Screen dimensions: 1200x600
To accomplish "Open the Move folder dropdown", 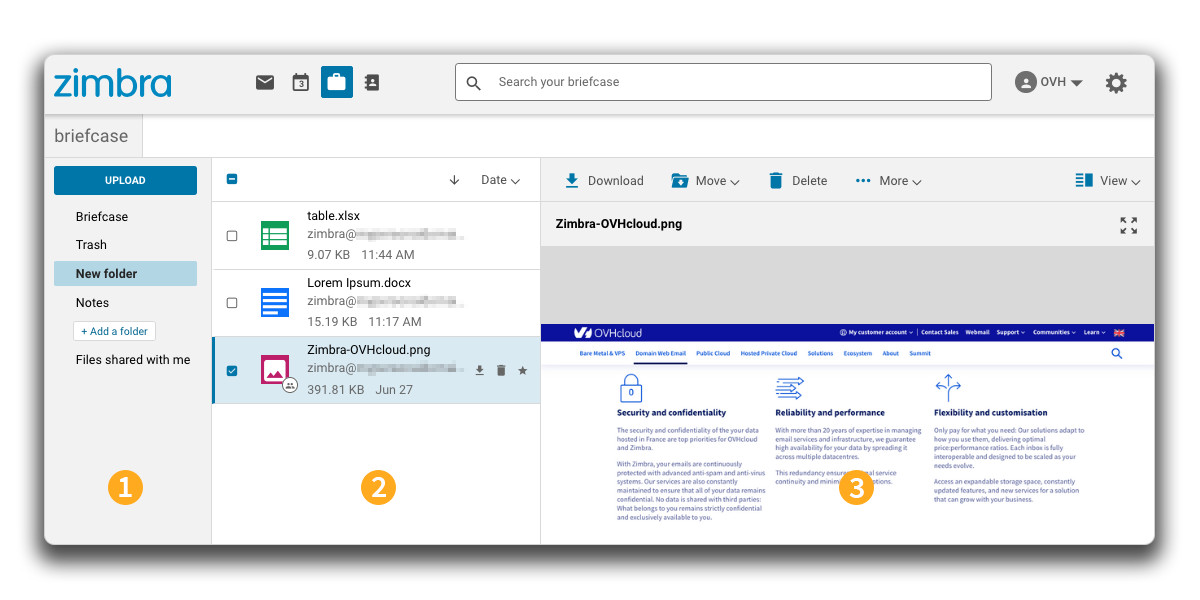I will pyautogui.click(x=706, y=180).
